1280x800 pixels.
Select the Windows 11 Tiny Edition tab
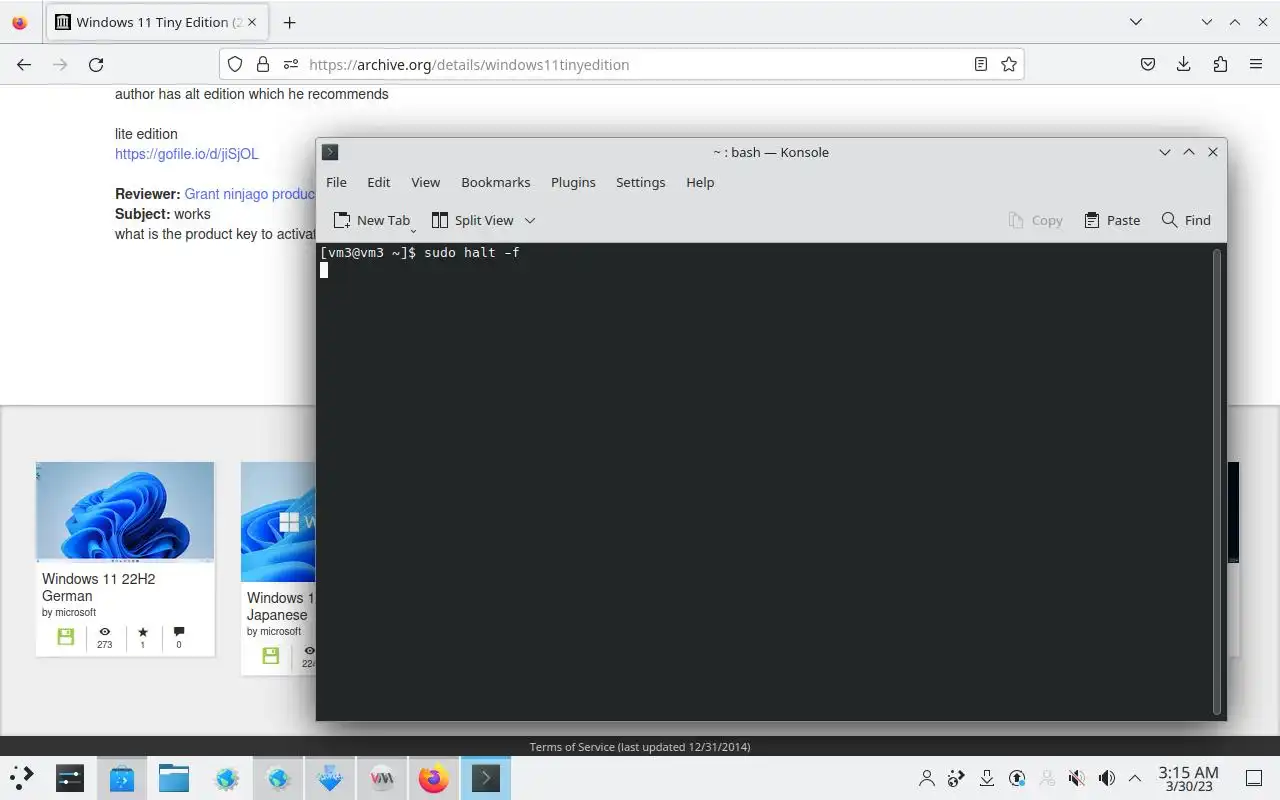pyautogui.click(x=158, y=22)
